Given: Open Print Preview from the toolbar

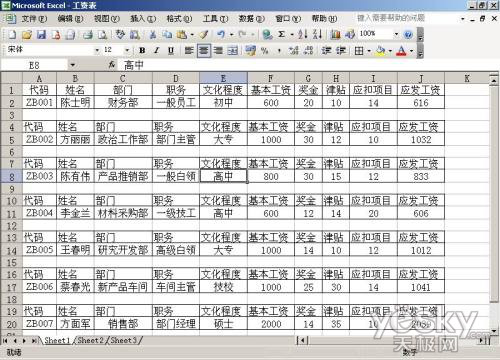Looking at the screenshot, I should [102, 34].
